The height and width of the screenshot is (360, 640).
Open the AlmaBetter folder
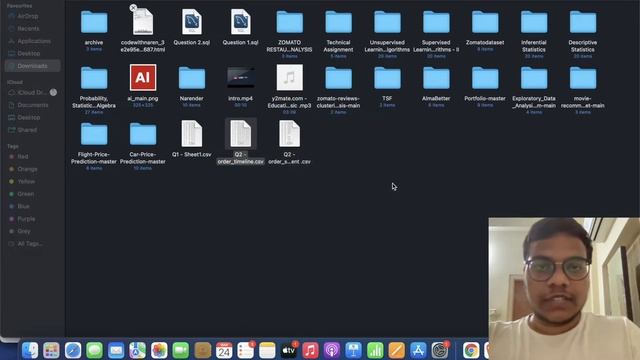click(x=436, y=78)
